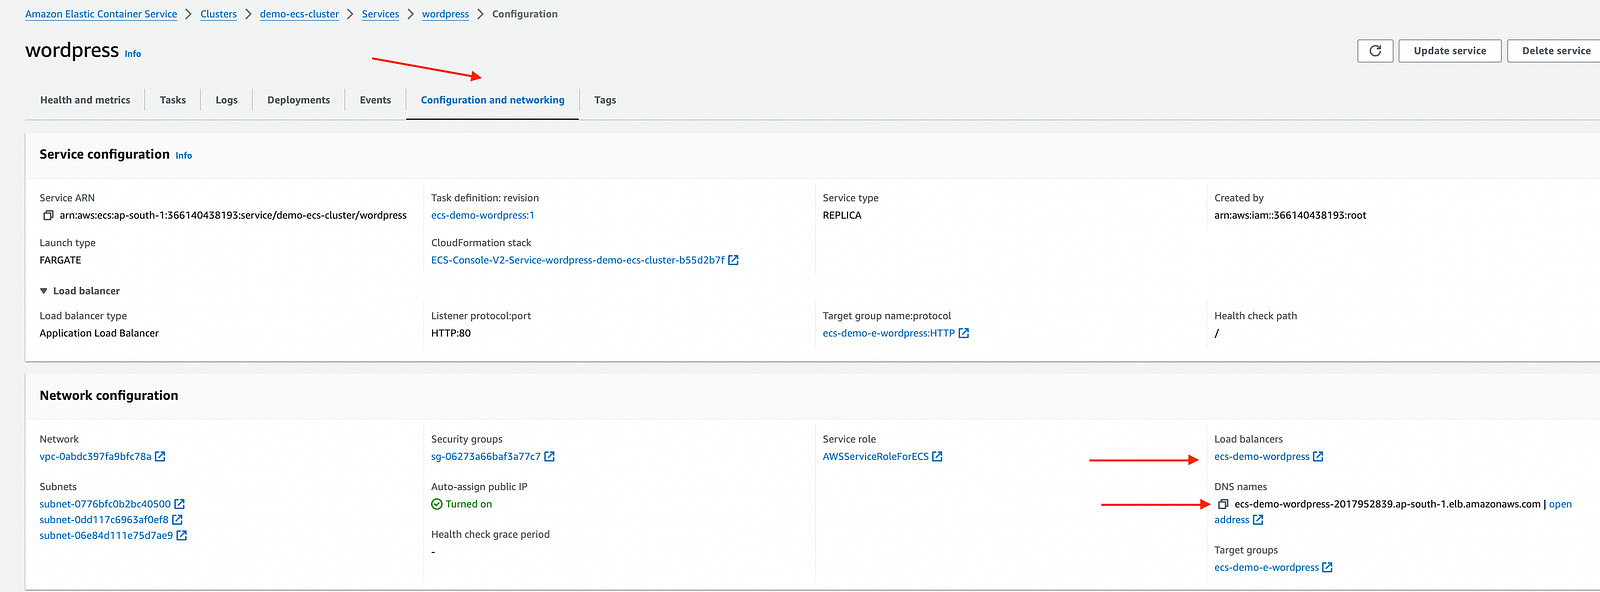Open network vpc-0abdc397fa9bfc78a link
This screenshot has height=592, width=1600.
click(x=95, y=457)
